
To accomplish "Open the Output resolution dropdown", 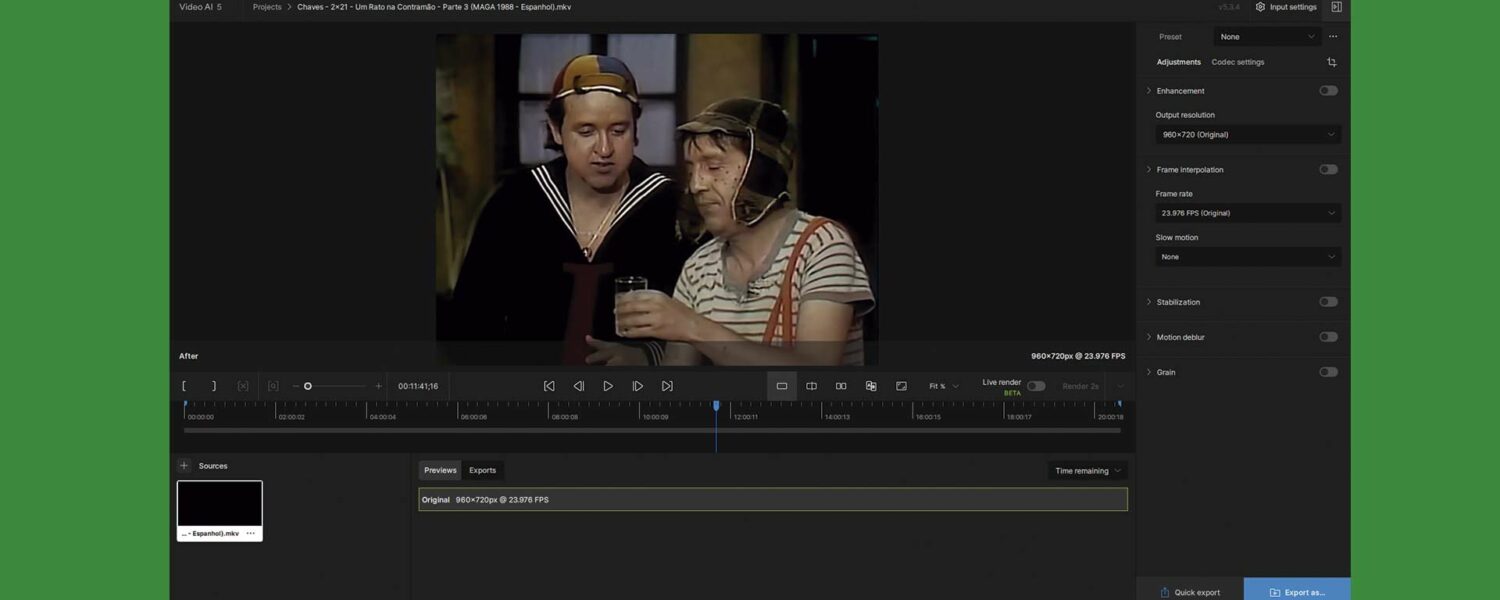I will point(1248,134).
